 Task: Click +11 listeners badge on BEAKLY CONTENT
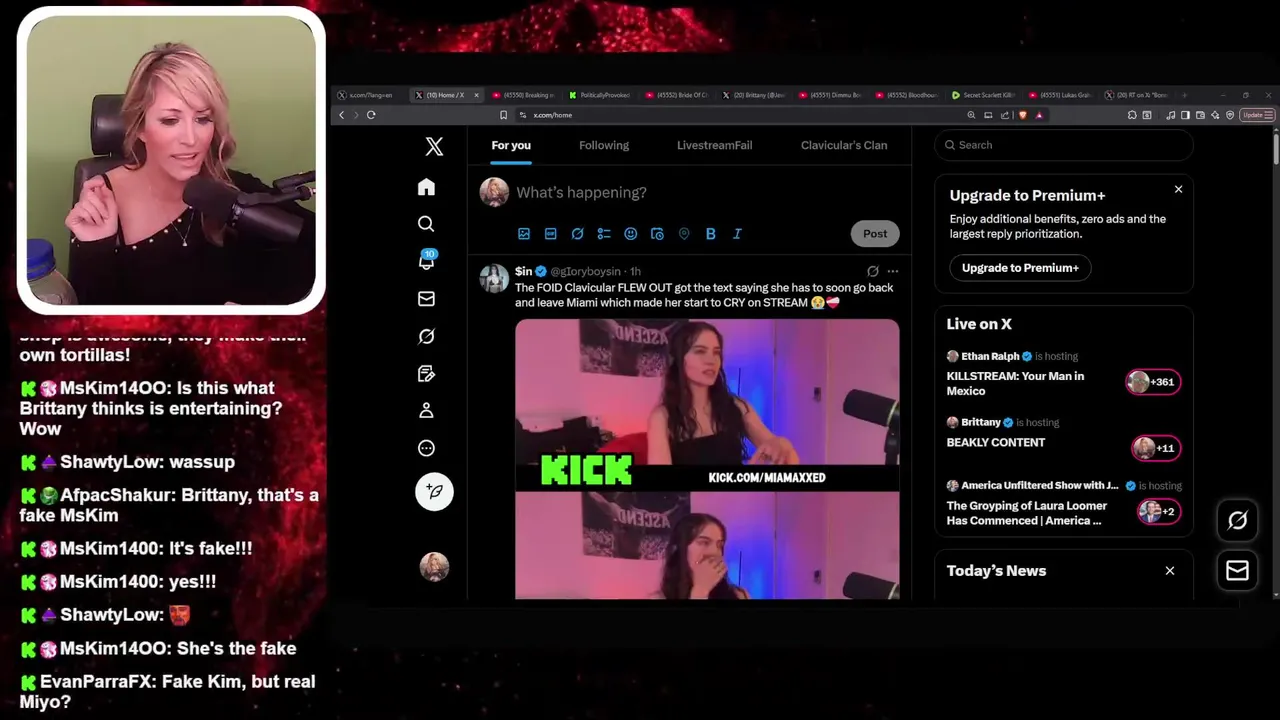[1157, 448]
